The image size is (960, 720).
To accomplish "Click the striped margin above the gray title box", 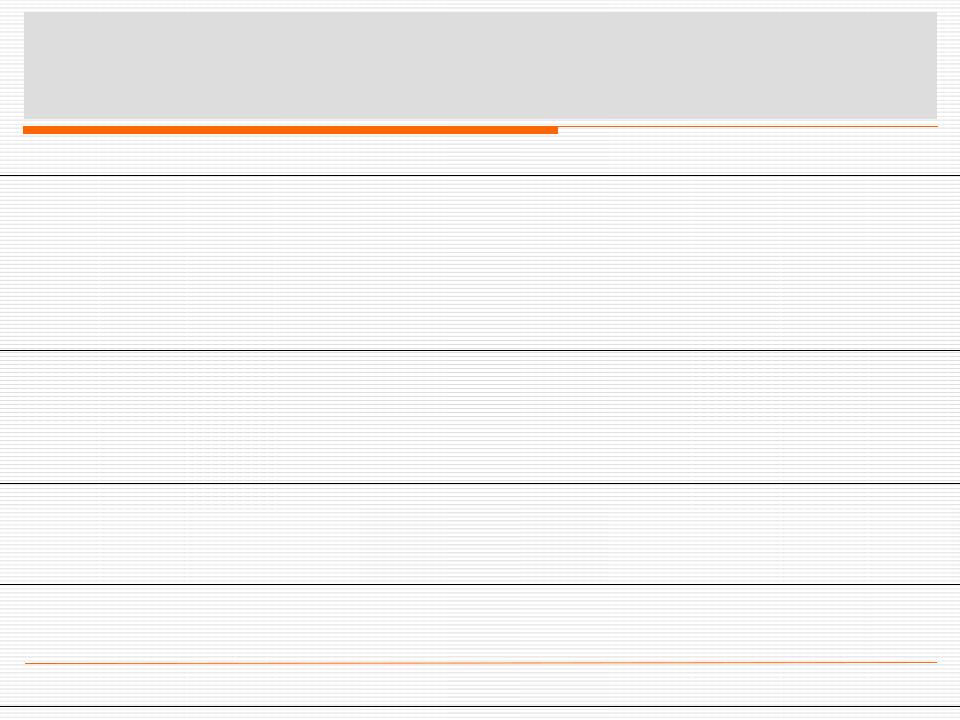I will point(480,6).
